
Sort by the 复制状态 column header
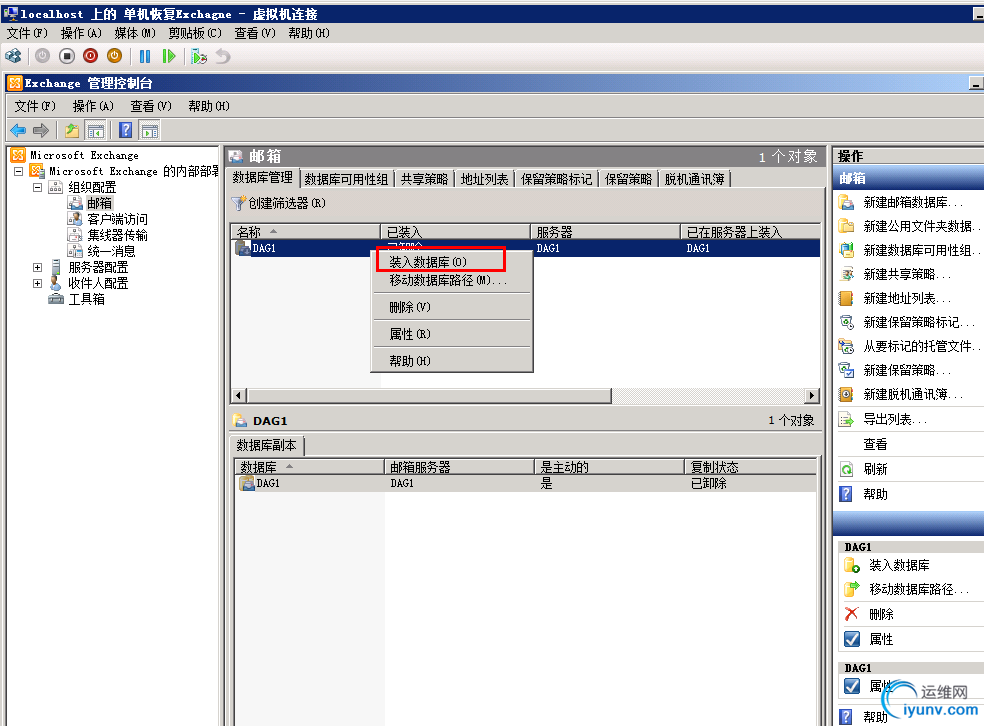(751, 467)
